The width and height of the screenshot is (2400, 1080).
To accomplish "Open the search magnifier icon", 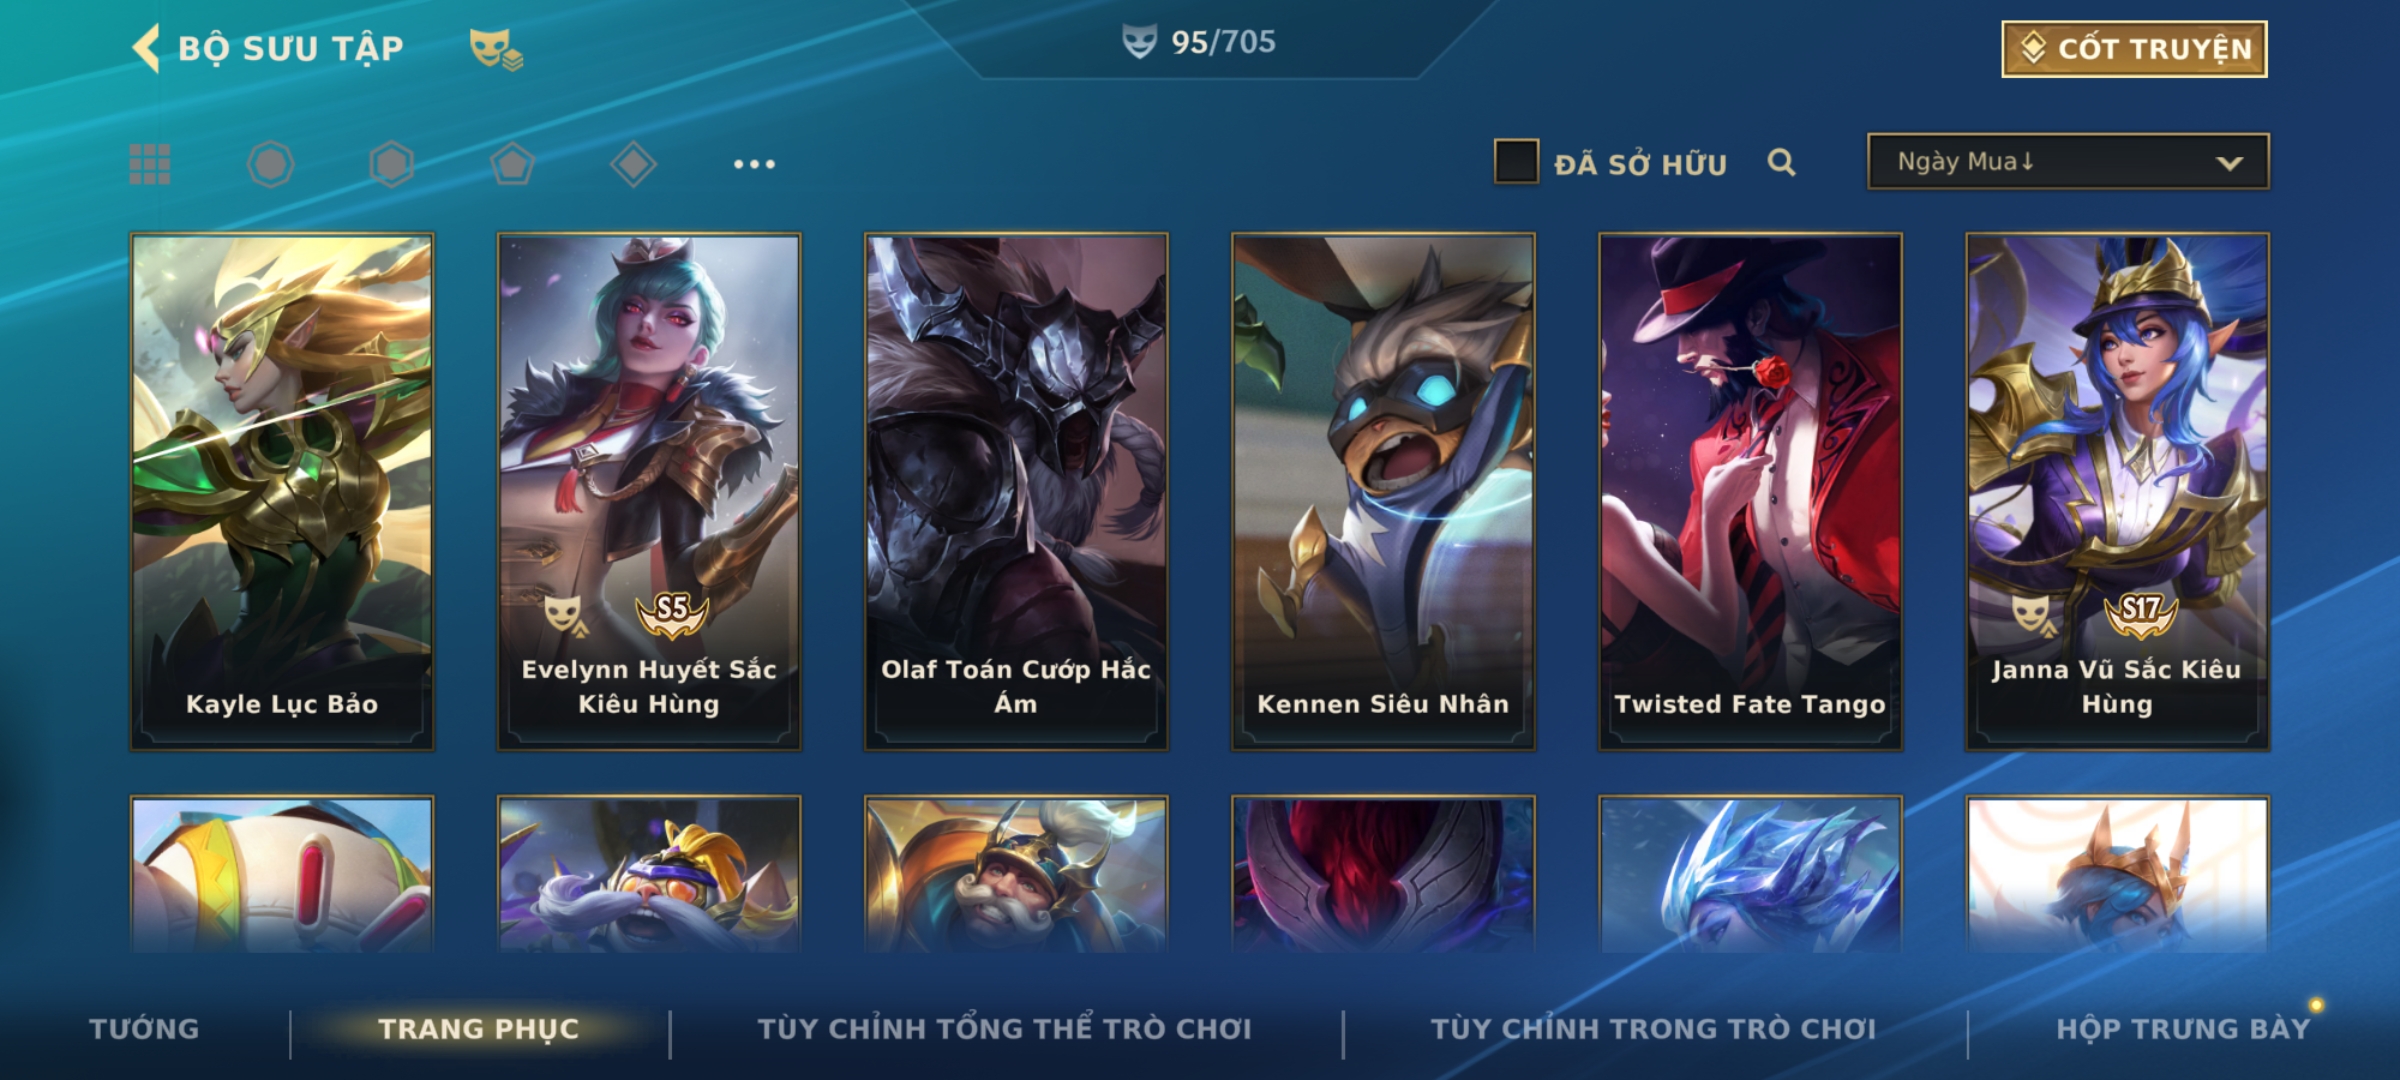I will tap(1781, 162).
